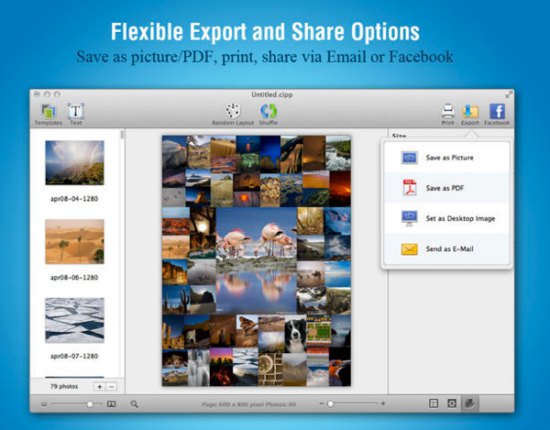Screen dimensions: 550x430
Task: Select the apr08-04-1280 thumbnail
Action: [x=75, y=162]
